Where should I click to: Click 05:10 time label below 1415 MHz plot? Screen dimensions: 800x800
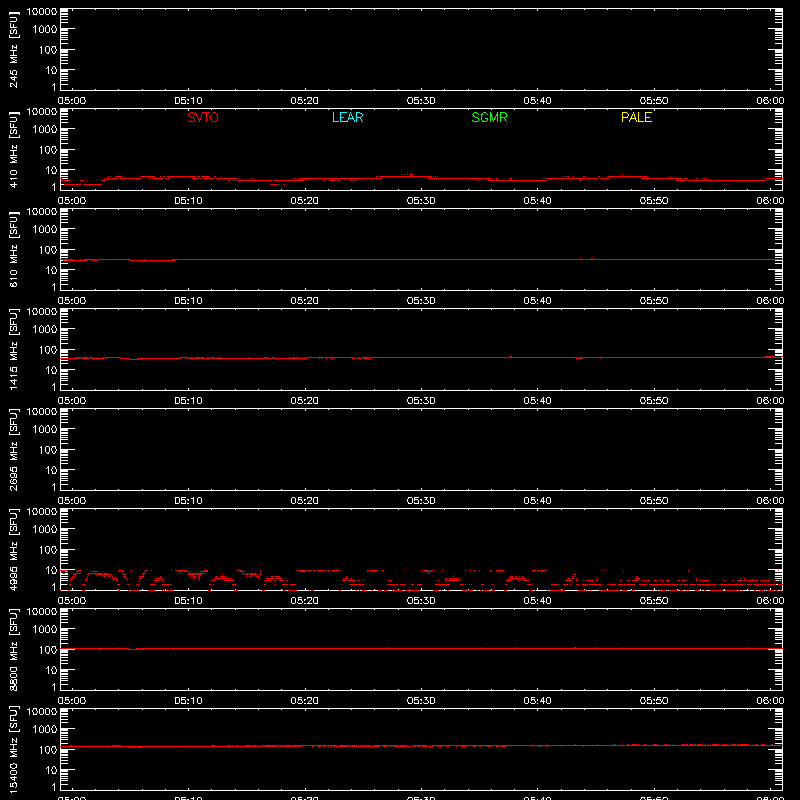tap(188, 401)
